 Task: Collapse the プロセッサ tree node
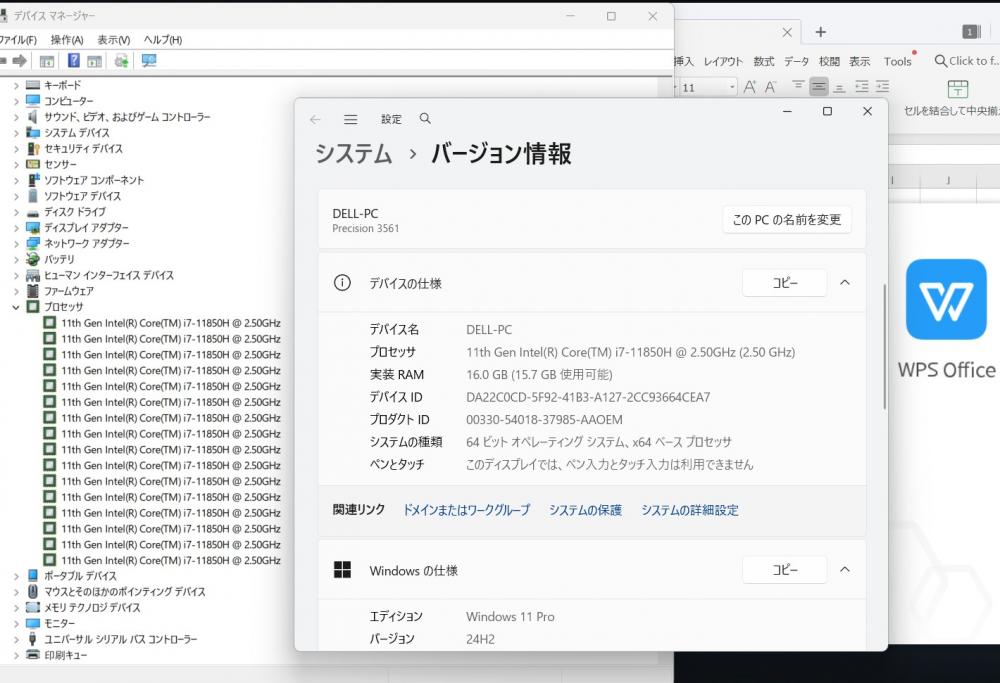pyautogui.click(x=16, y=307)
